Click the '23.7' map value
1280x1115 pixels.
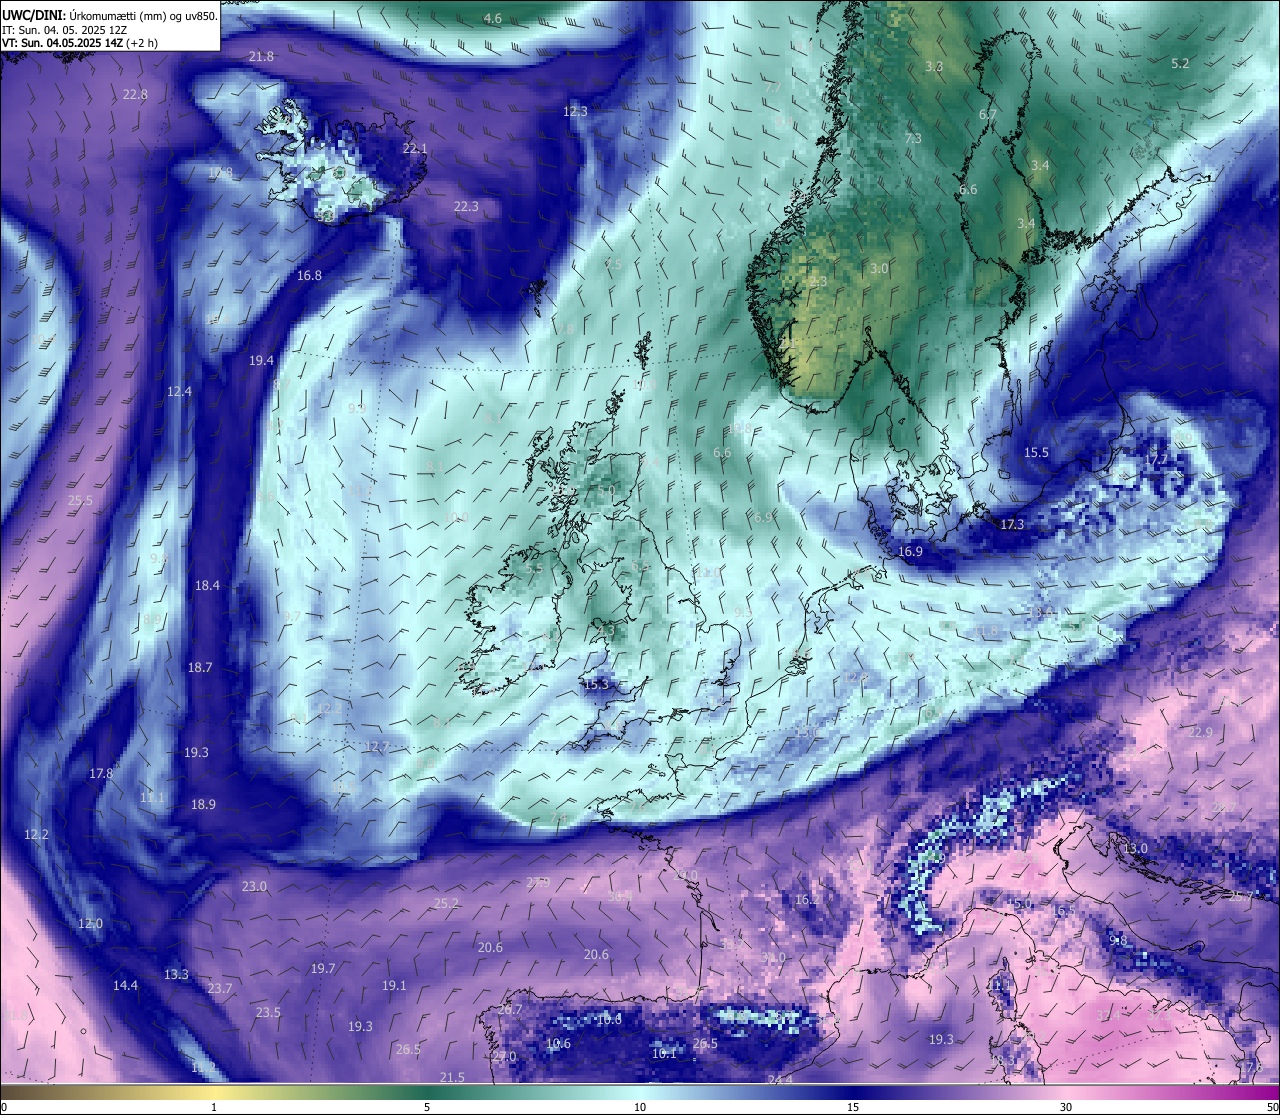pyautogui.click(x=219, y=989)
